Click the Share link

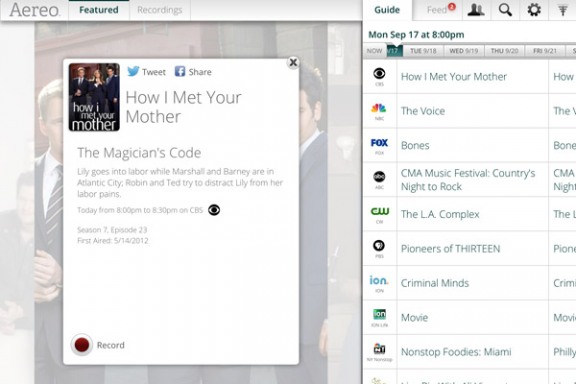coord(200,72)
